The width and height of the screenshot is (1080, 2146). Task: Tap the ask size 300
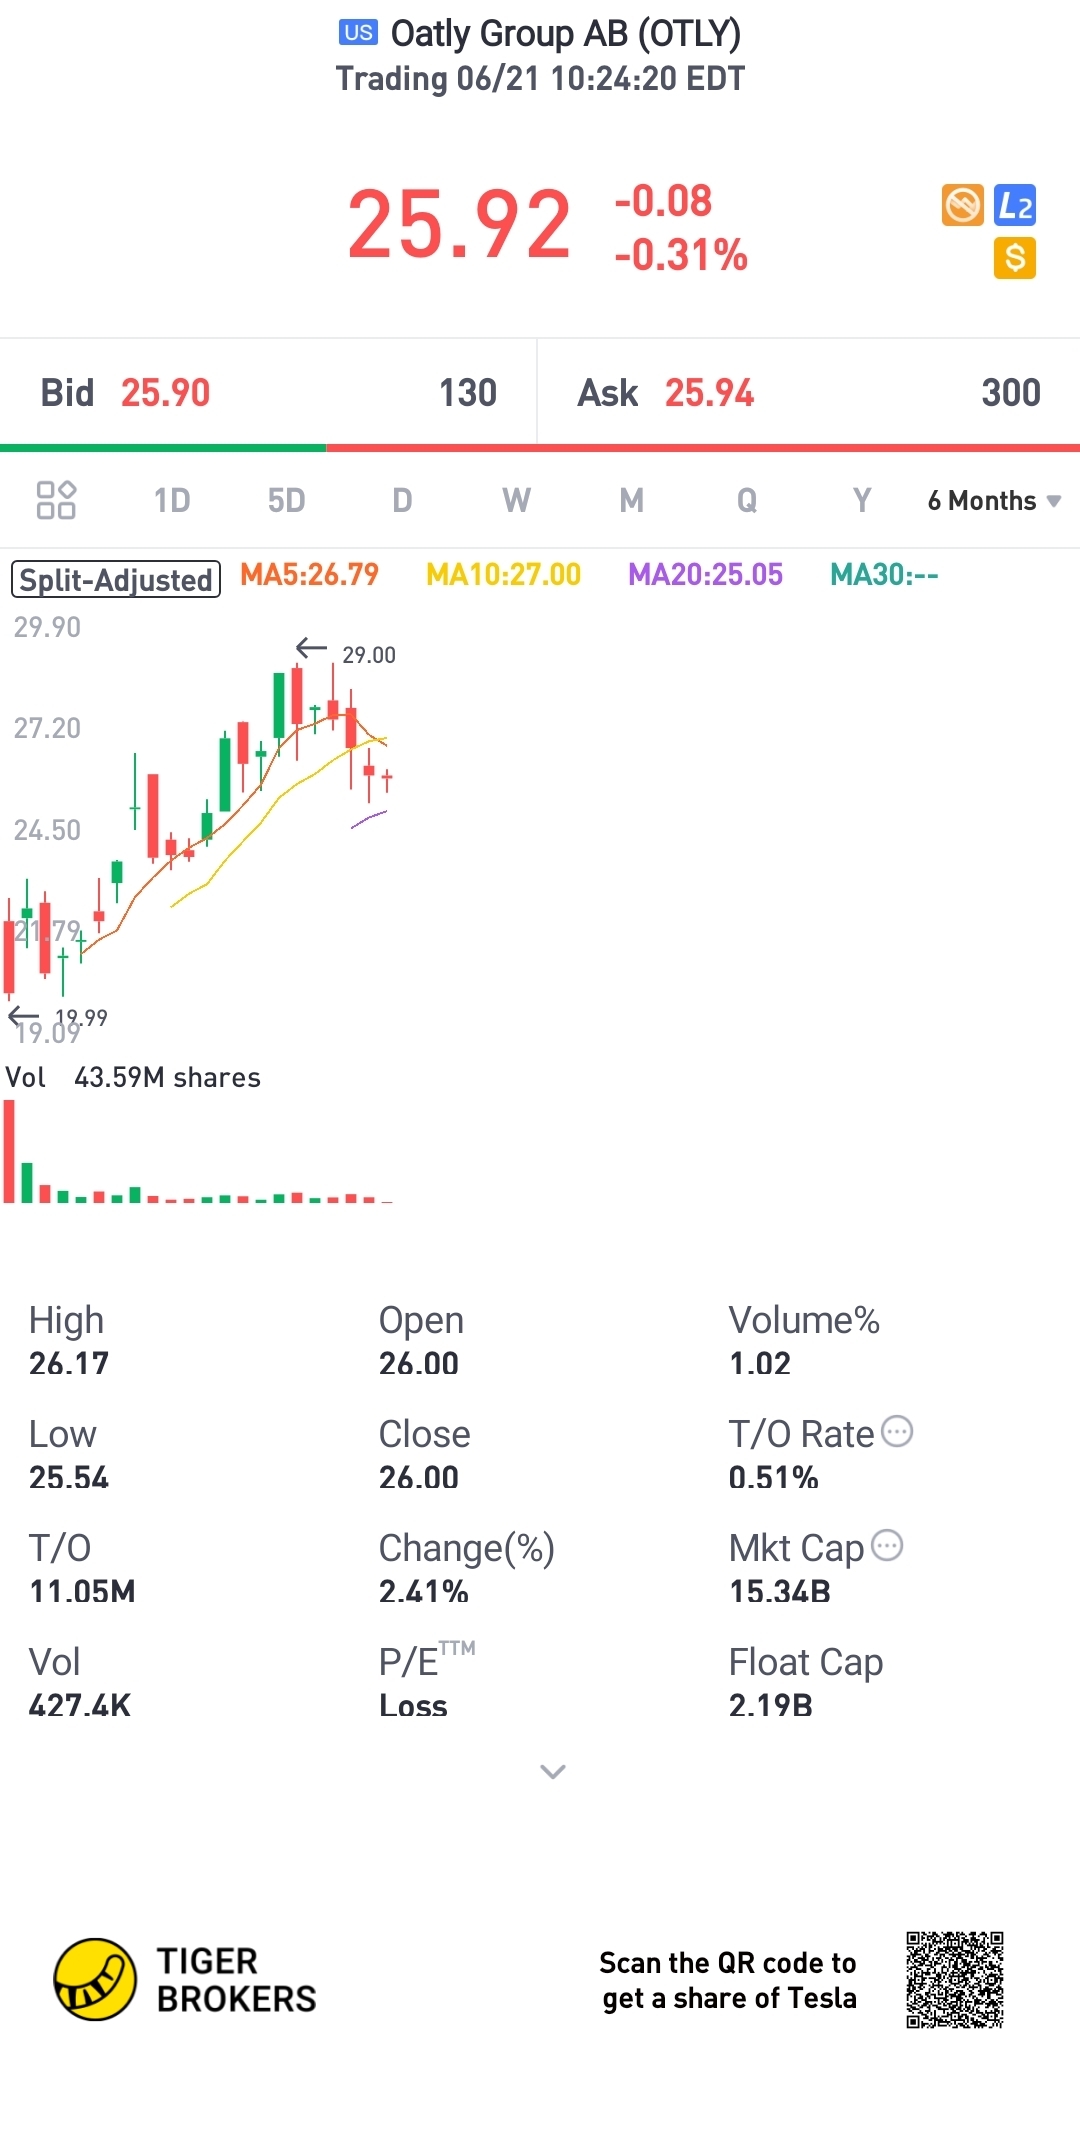point(1011,393)
